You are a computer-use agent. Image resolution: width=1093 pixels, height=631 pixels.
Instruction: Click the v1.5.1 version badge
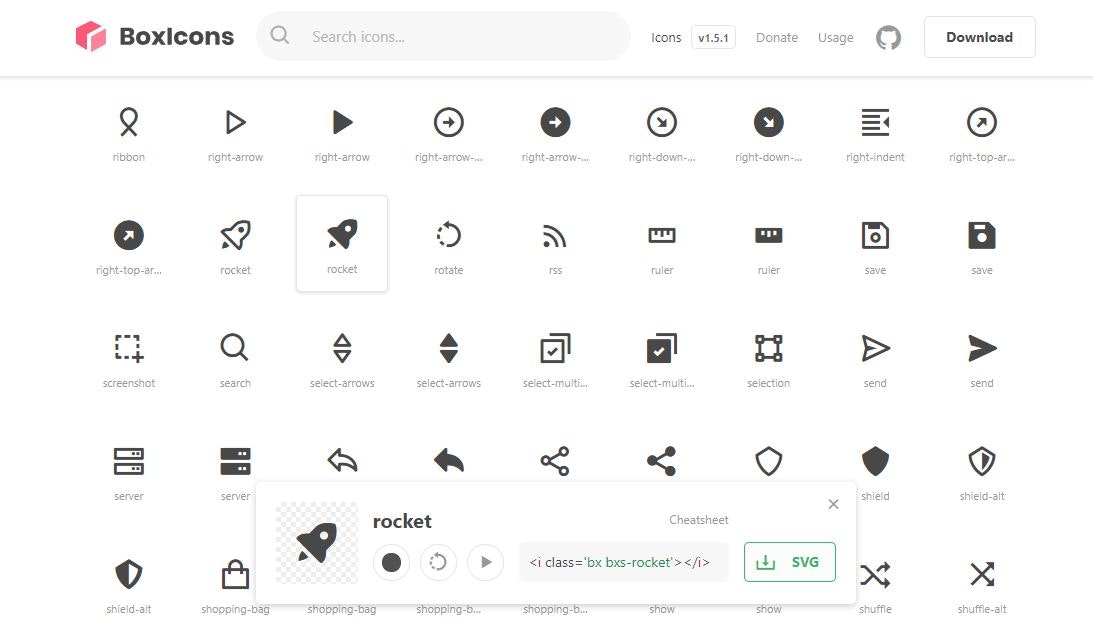tap(713, 36)
